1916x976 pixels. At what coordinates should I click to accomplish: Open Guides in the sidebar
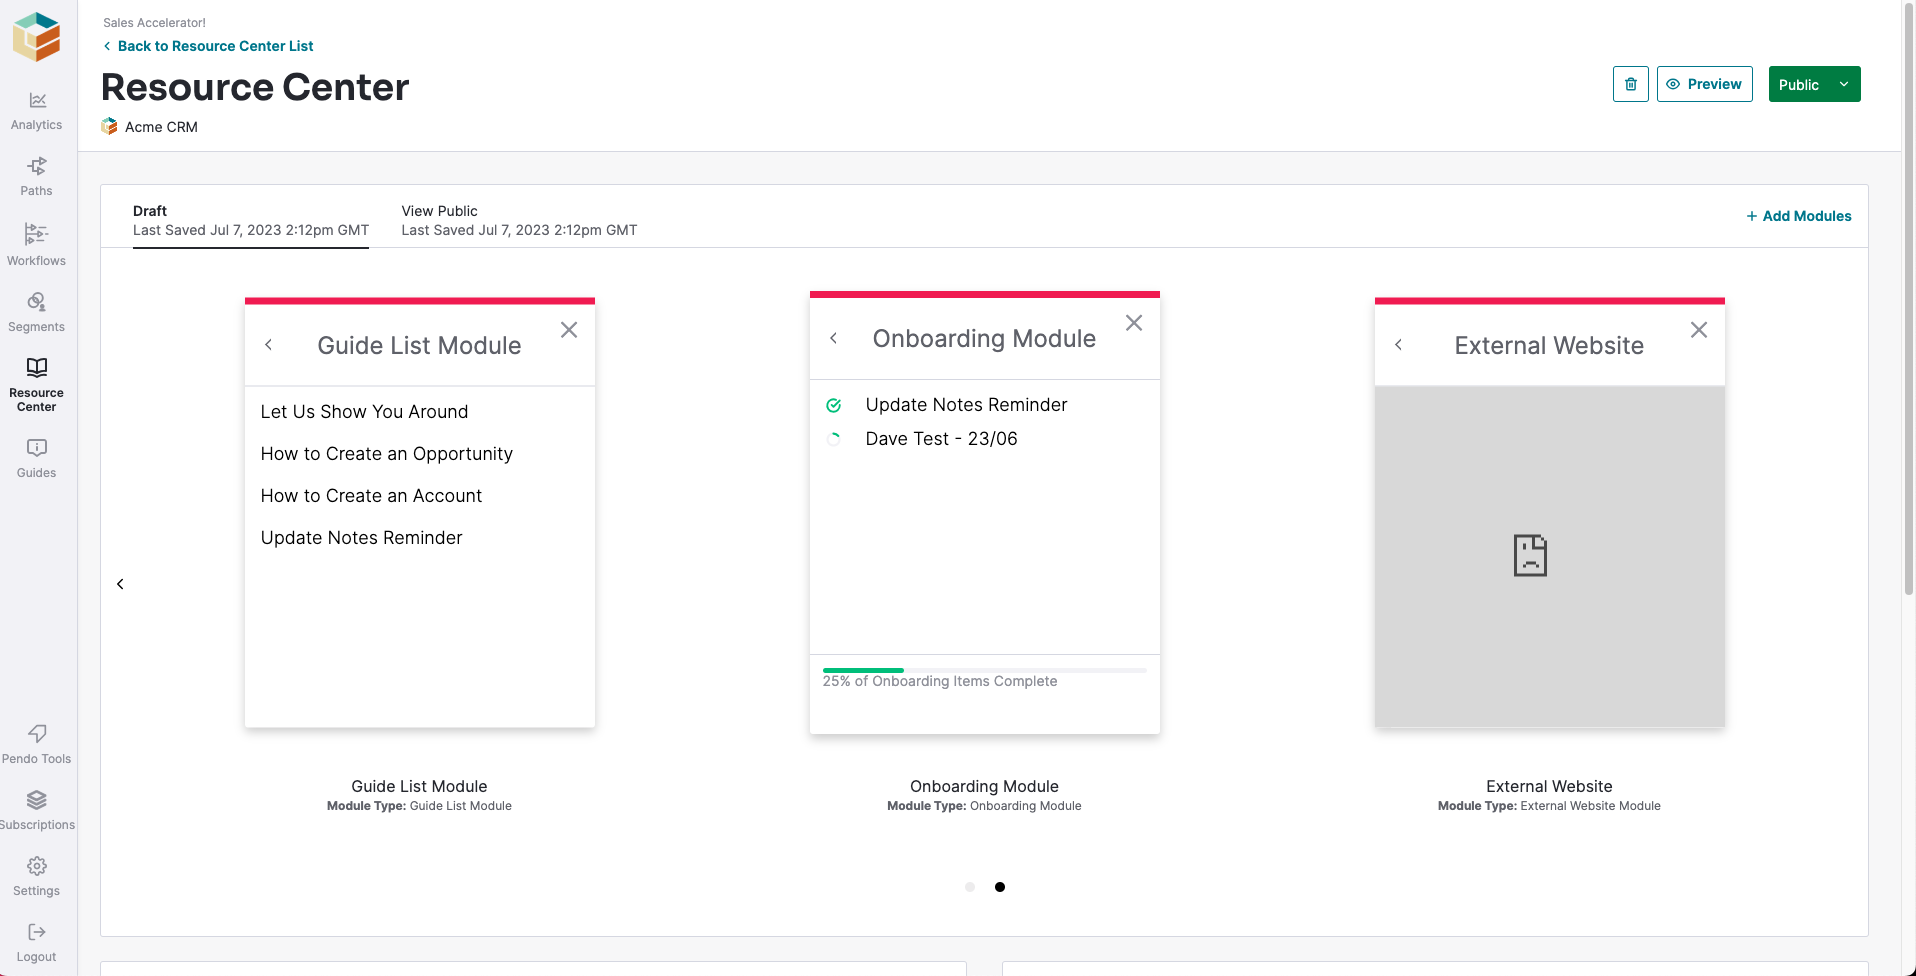[37, 459]
